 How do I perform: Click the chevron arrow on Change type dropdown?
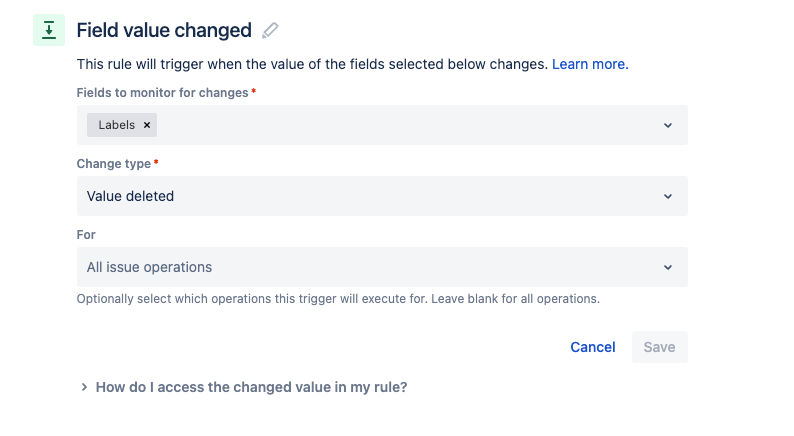point(668,196)
